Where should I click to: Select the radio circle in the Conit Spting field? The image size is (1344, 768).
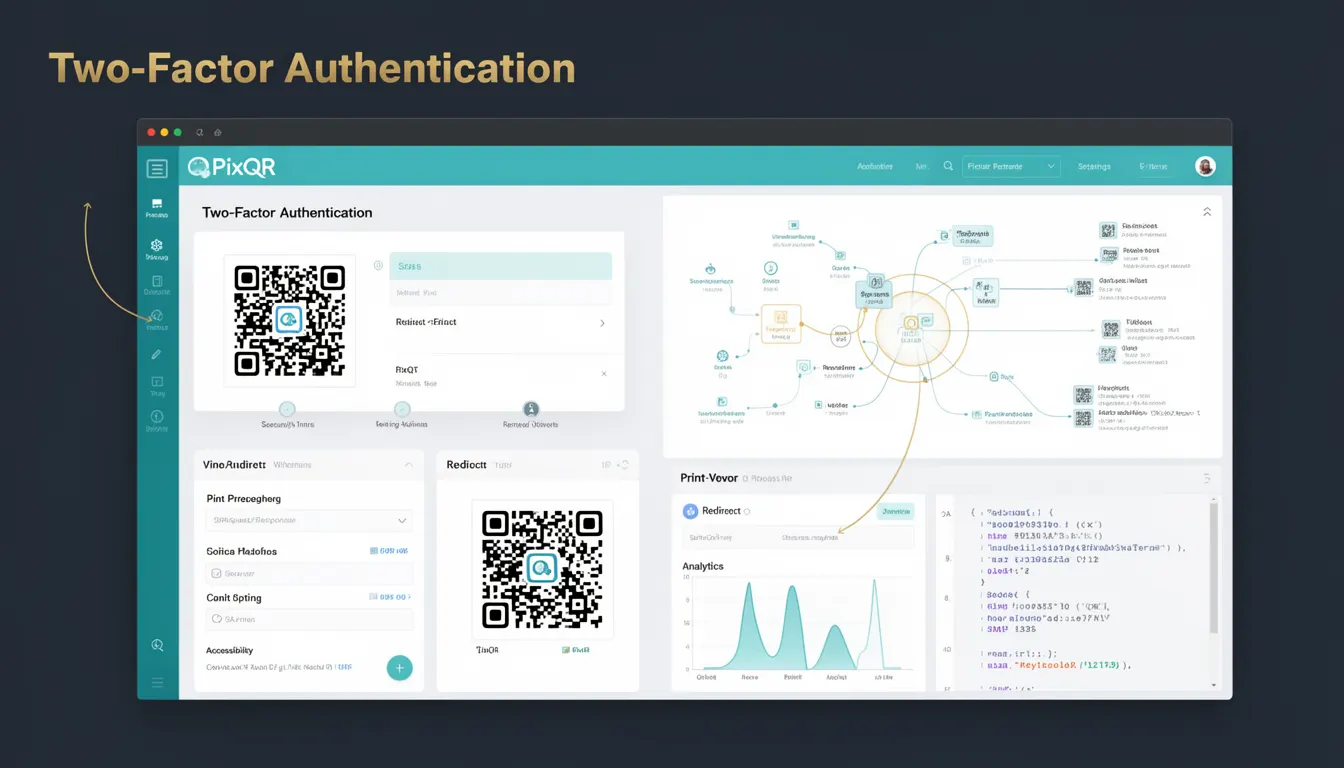(216, 620)
